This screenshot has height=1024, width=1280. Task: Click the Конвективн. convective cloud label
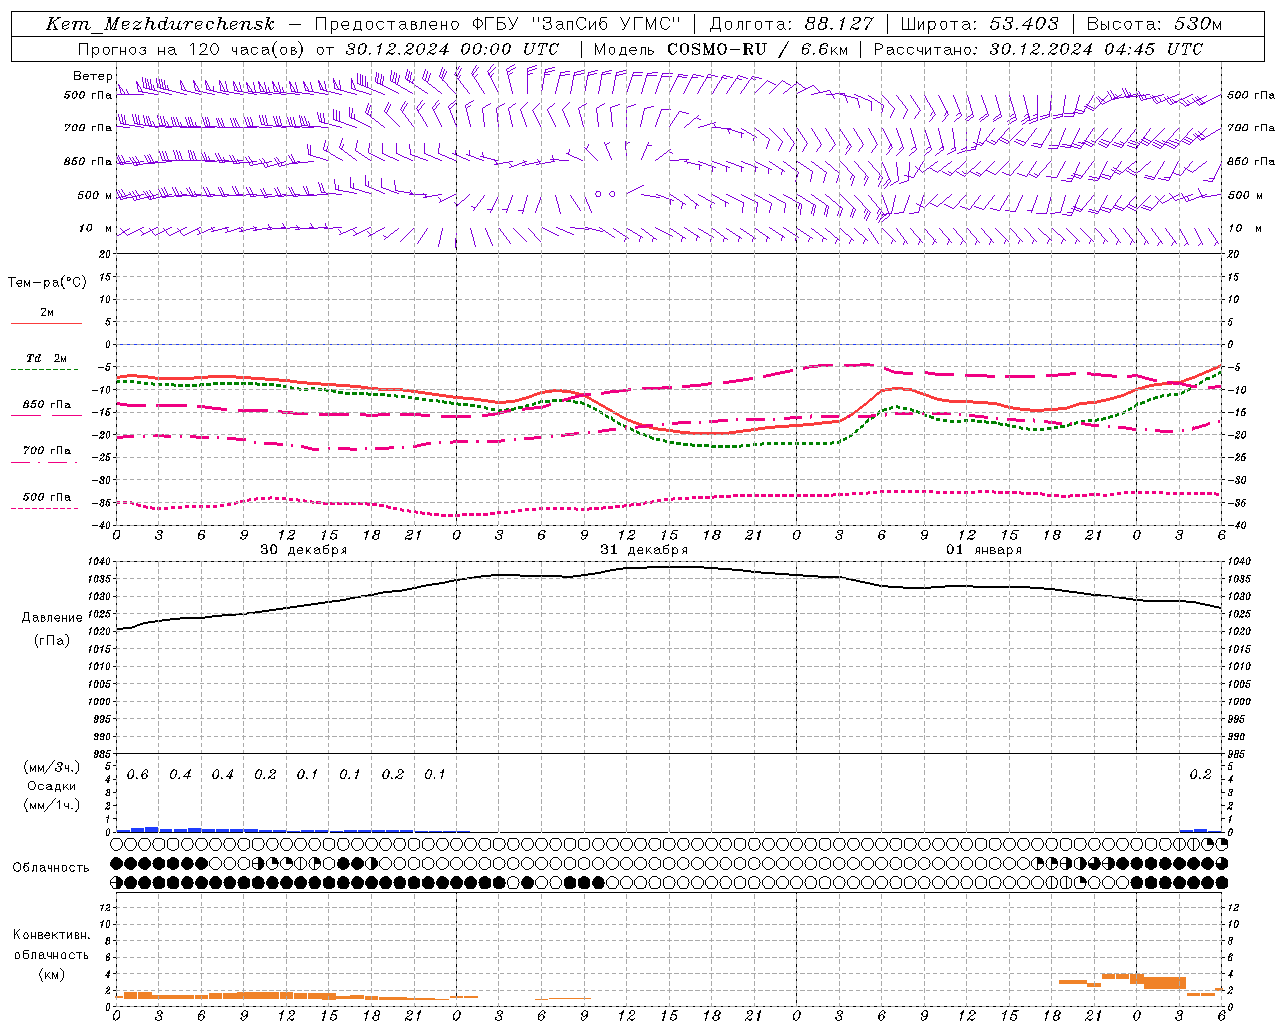(x=51, y=935)
